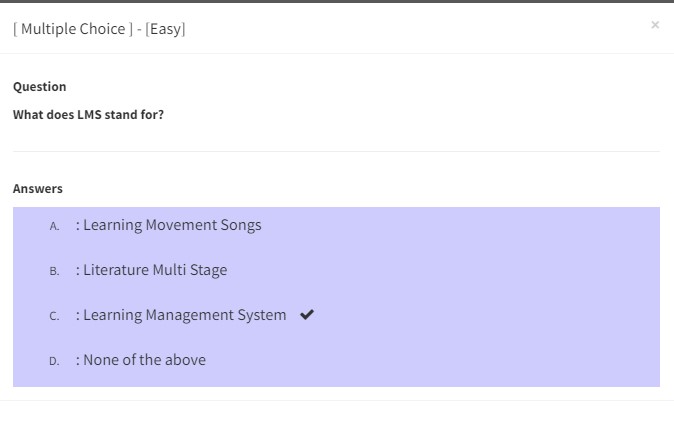Choose the "Literature Multi Stage" answer

[x=155, y=270]
